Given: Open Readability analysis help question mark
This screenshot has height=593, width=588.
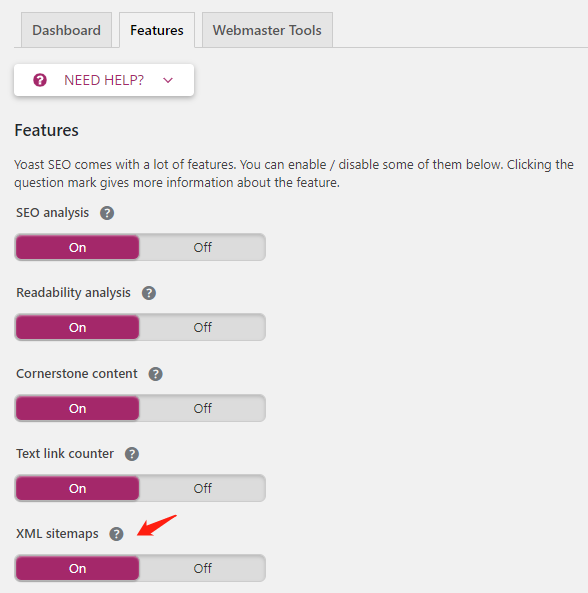Looking at the screenshot, I should click(x=149, y=293).
